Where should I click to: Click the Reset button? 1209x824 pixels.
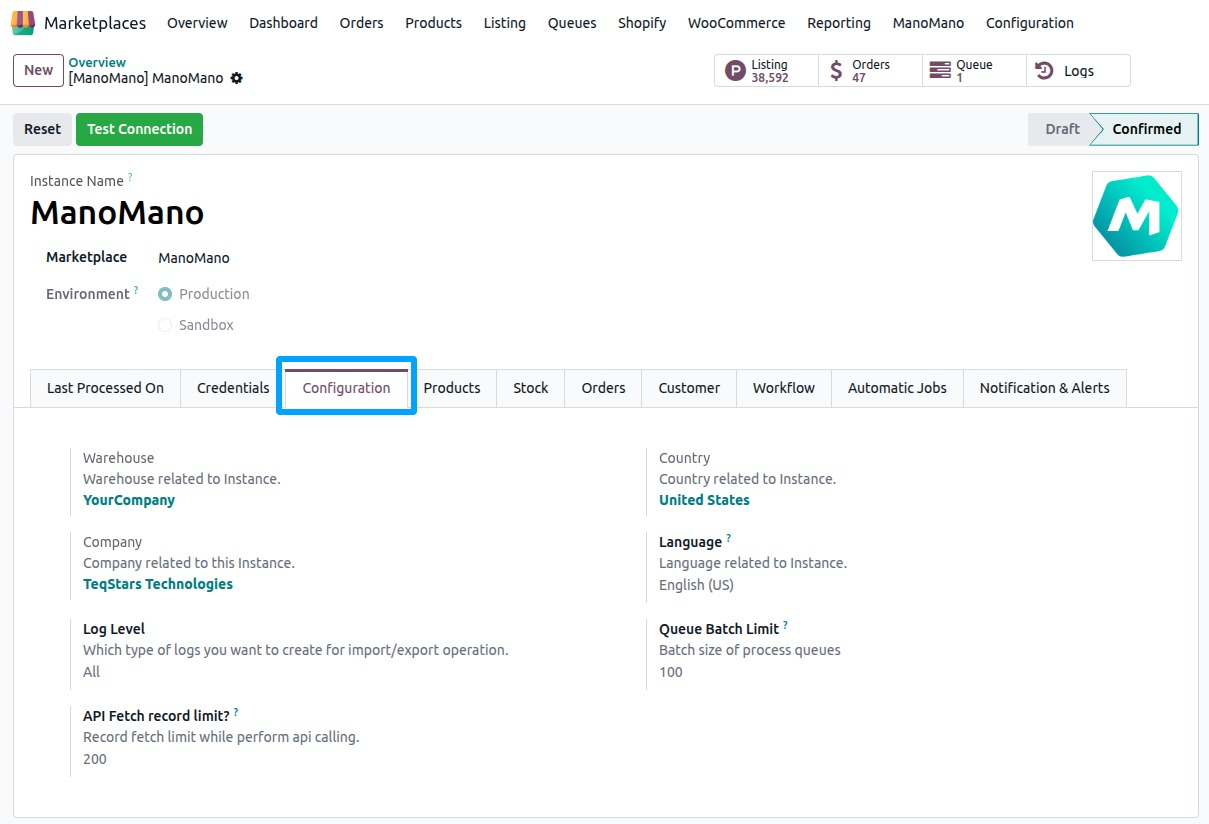(x=42, y=129)
